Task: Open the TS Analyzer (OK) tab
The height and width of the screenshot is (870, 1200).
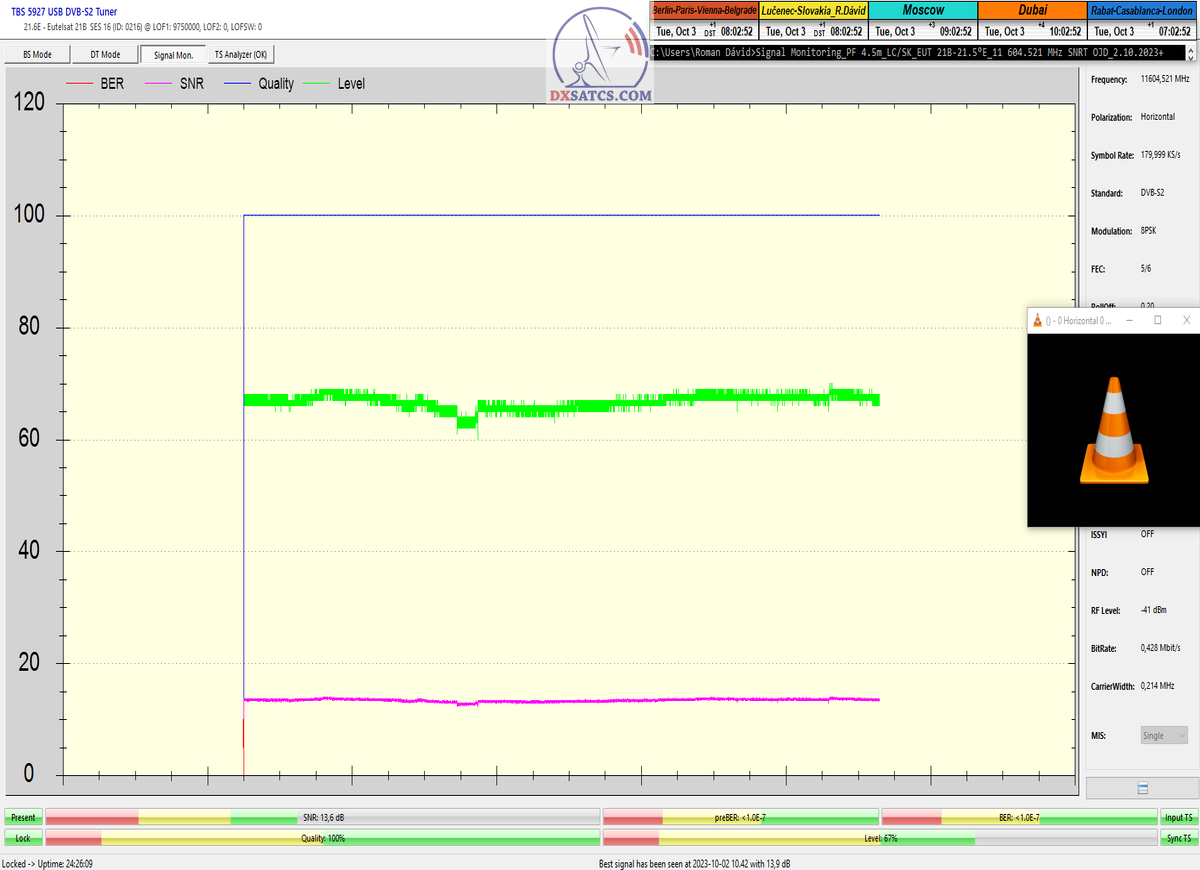Action: pyautogui.click(x=240, y=55)
